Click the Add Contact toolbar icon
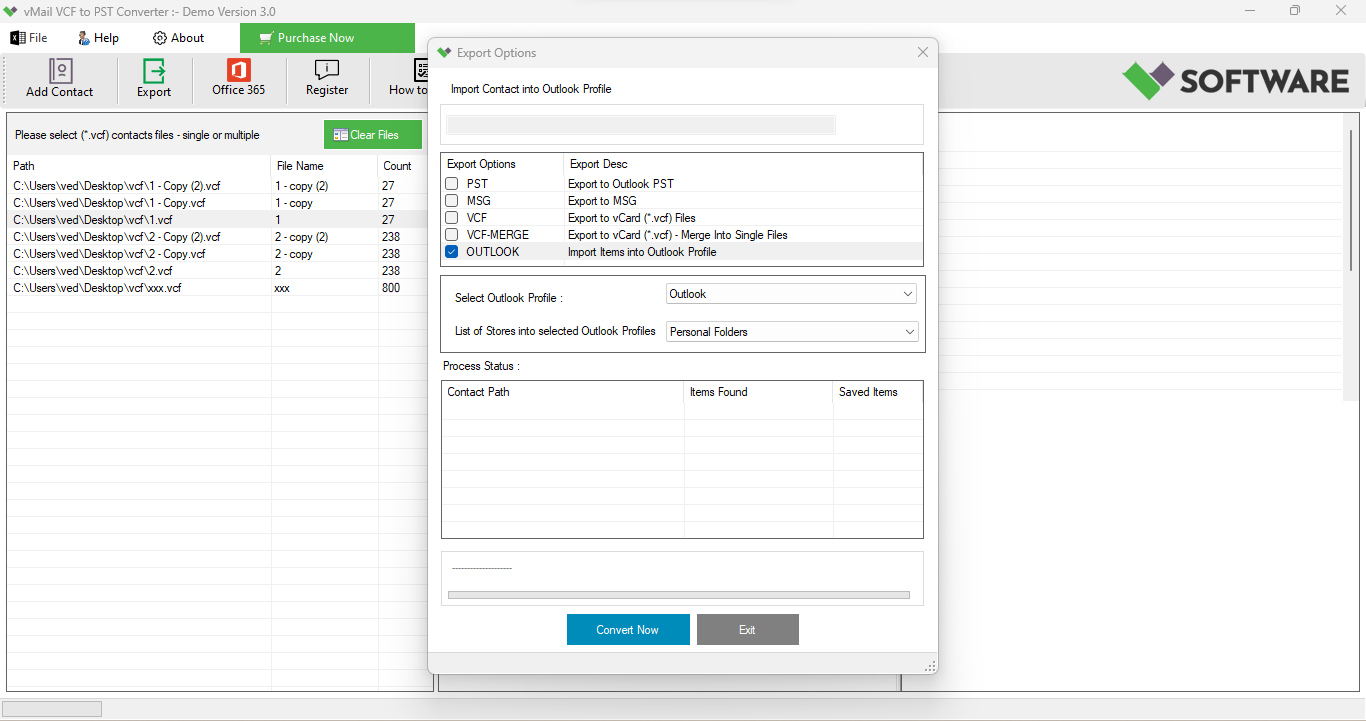 [x=60, y=79]
